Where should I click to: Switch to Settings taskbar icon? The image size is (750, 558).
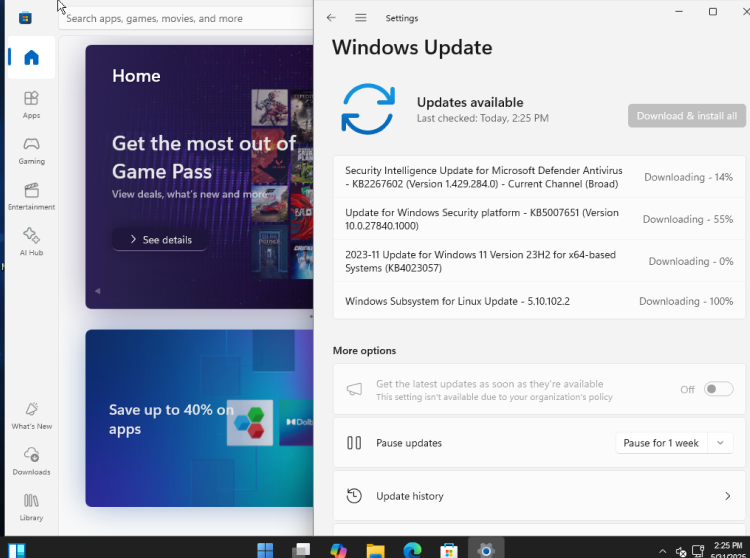pyautogui.click(x=485, y=549)
